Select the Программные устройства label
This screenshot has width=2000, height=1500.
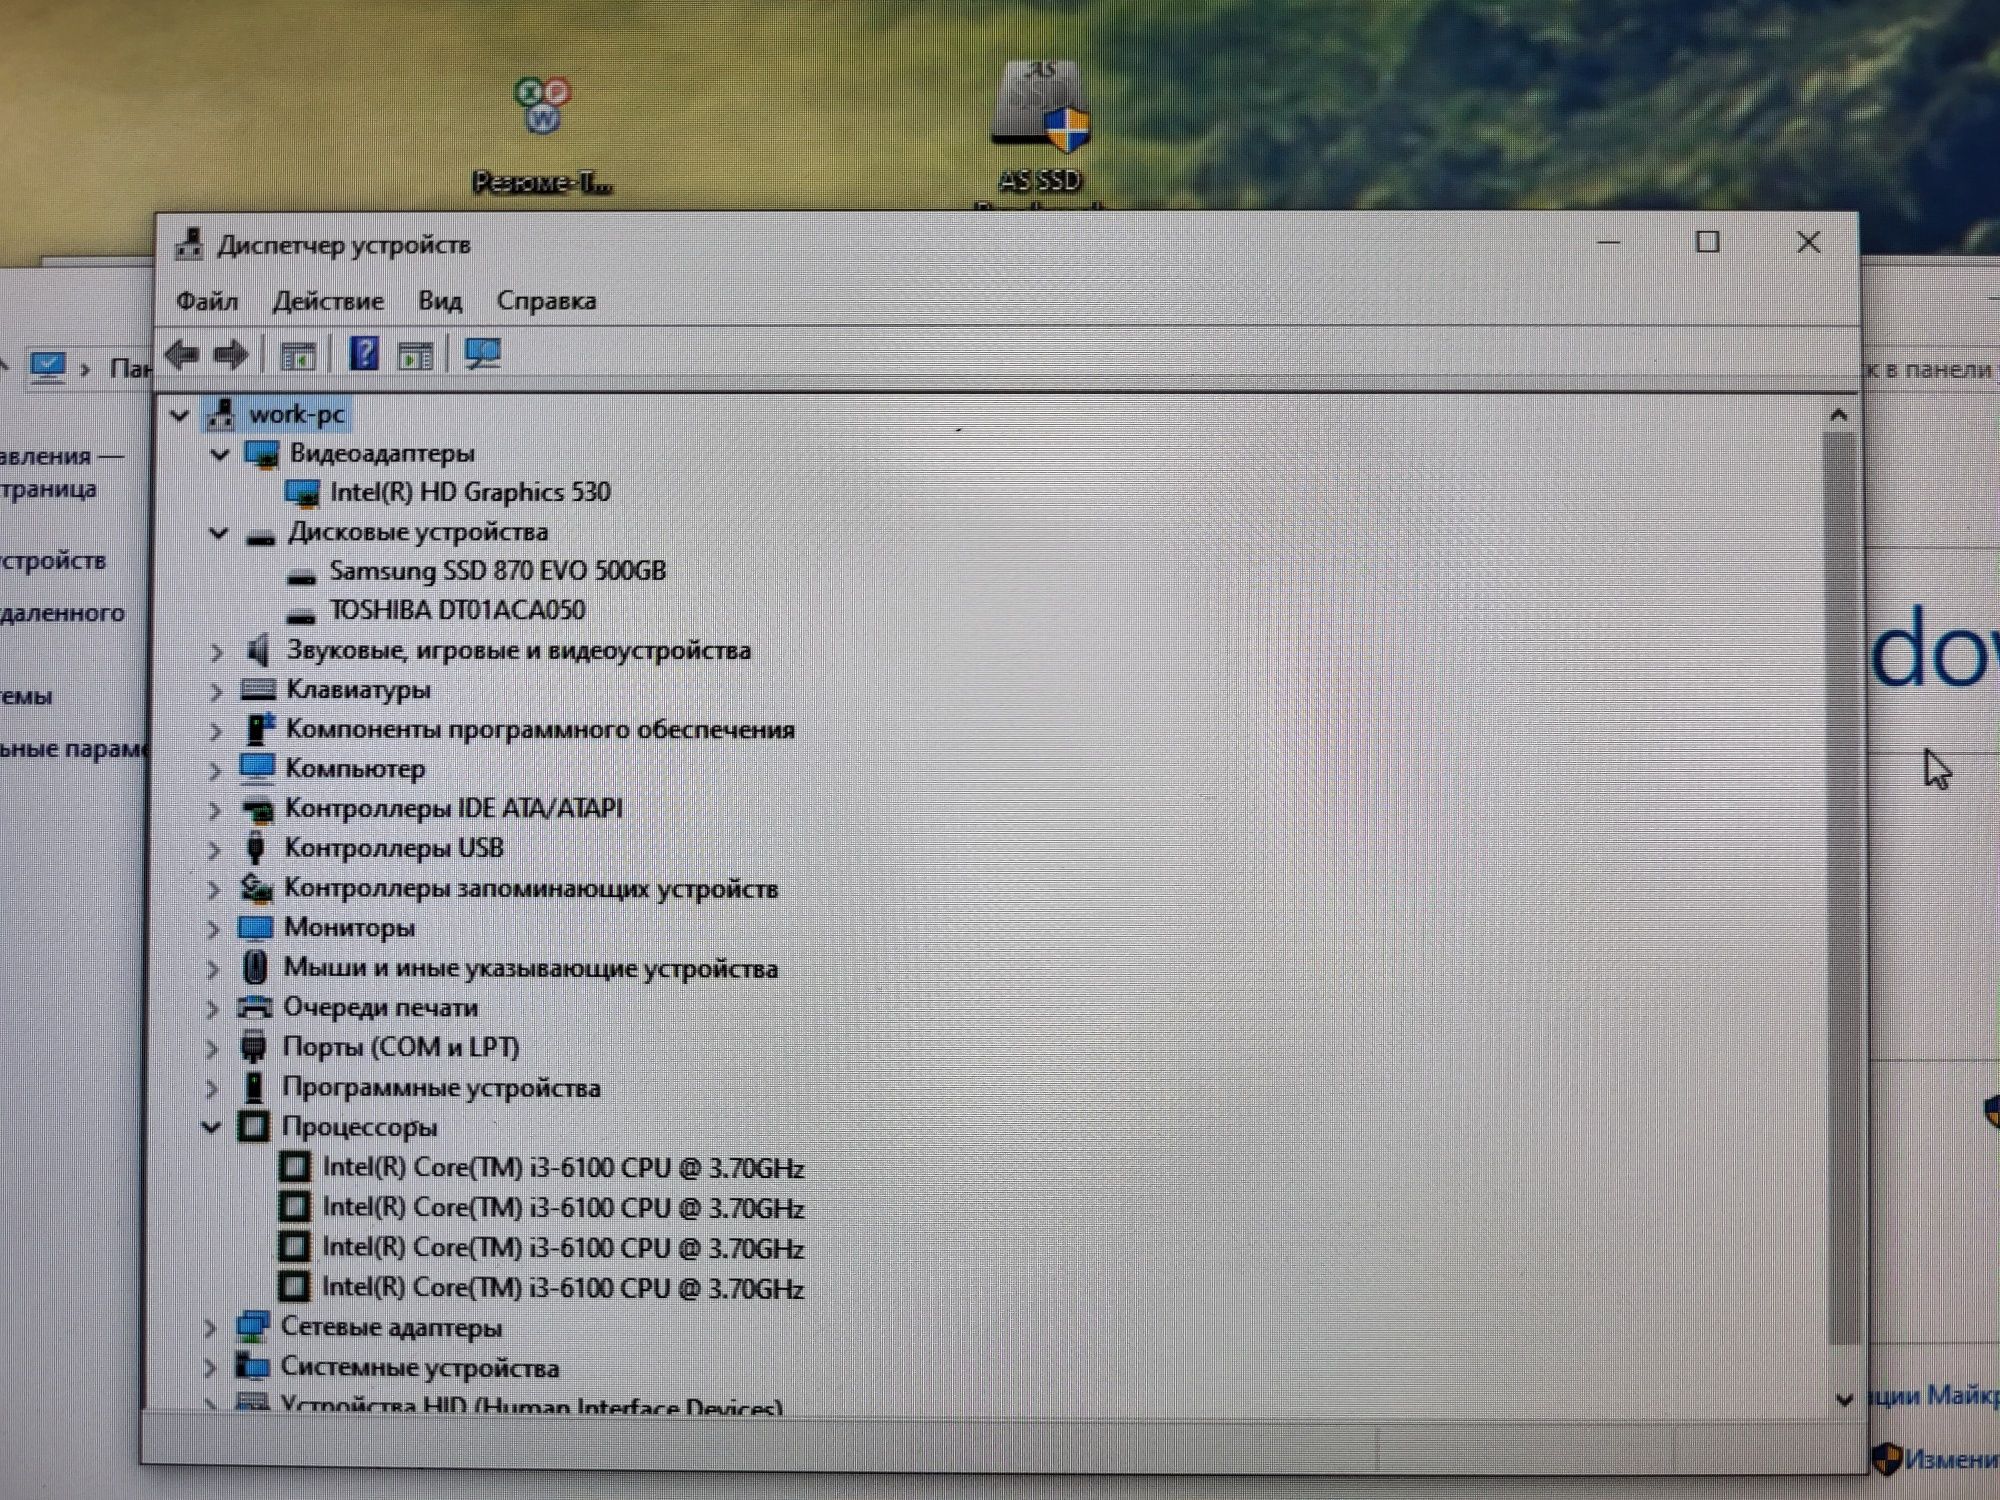pos(441,1087)
